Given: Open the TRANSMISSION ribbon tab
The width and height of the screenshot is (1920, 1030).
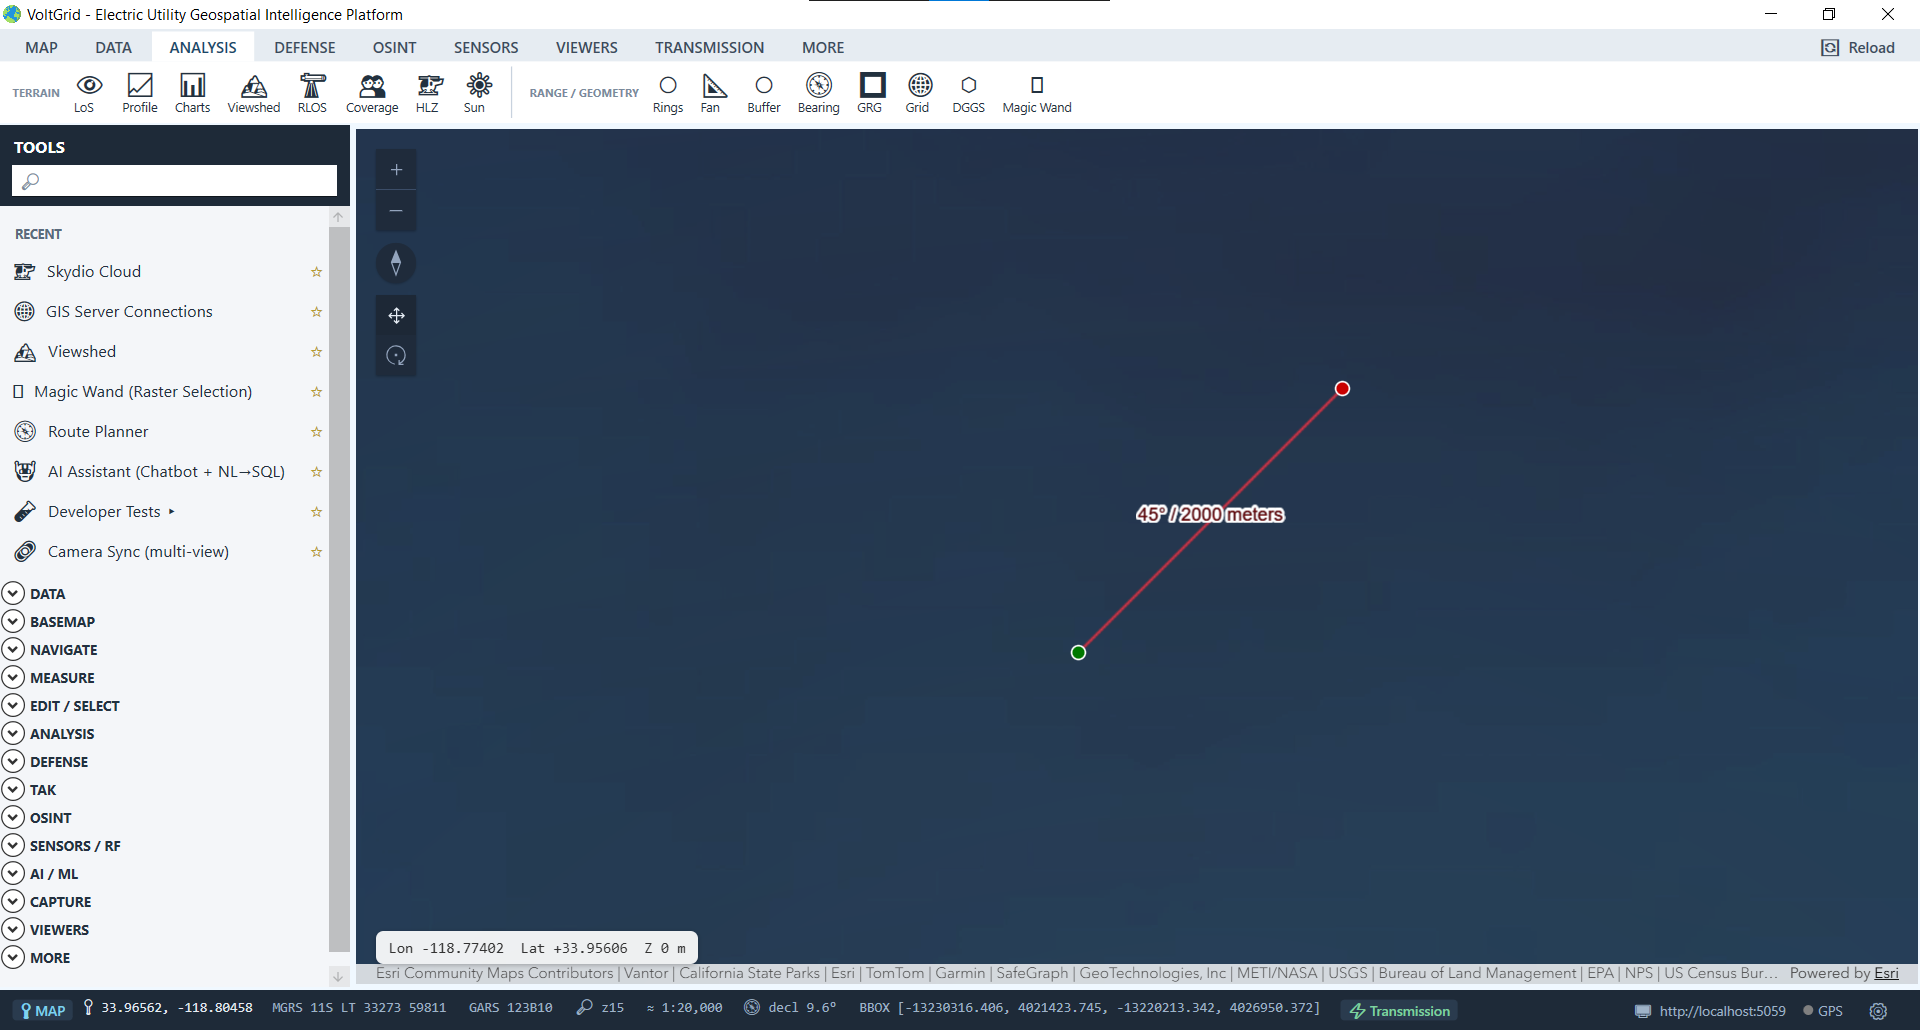Looking at the screenshot, I should pos(709,47).
